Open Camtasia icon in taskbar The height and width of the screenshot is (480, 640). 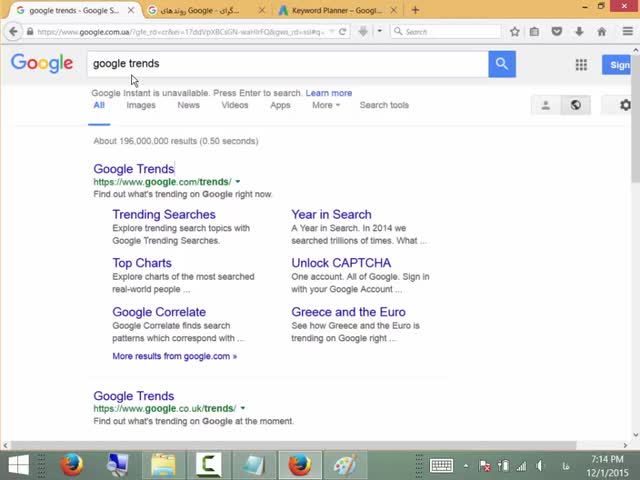coord(209,465)
